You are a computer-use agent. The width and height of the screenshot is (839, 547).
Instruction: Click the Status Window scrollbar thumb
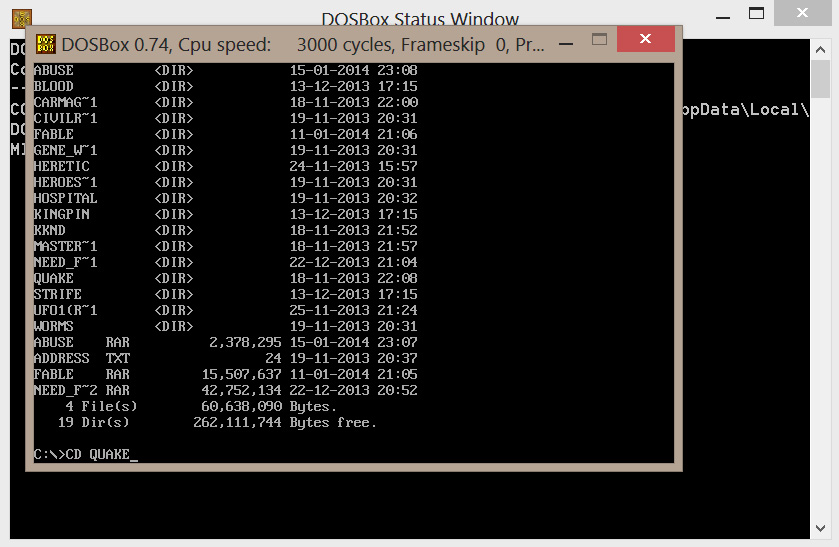(x=820, y=79)
